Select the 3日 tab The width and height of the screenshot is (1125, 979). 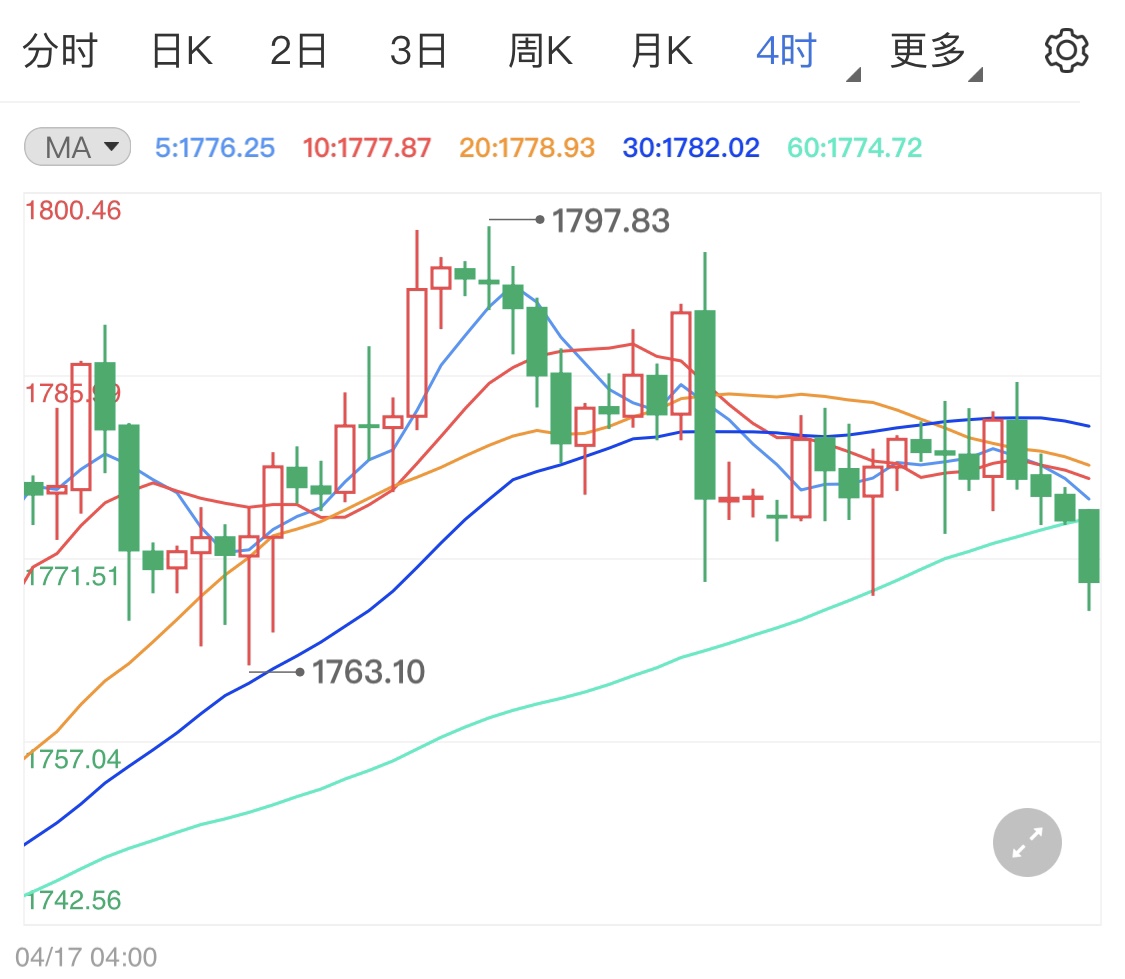tap(418, 51)
